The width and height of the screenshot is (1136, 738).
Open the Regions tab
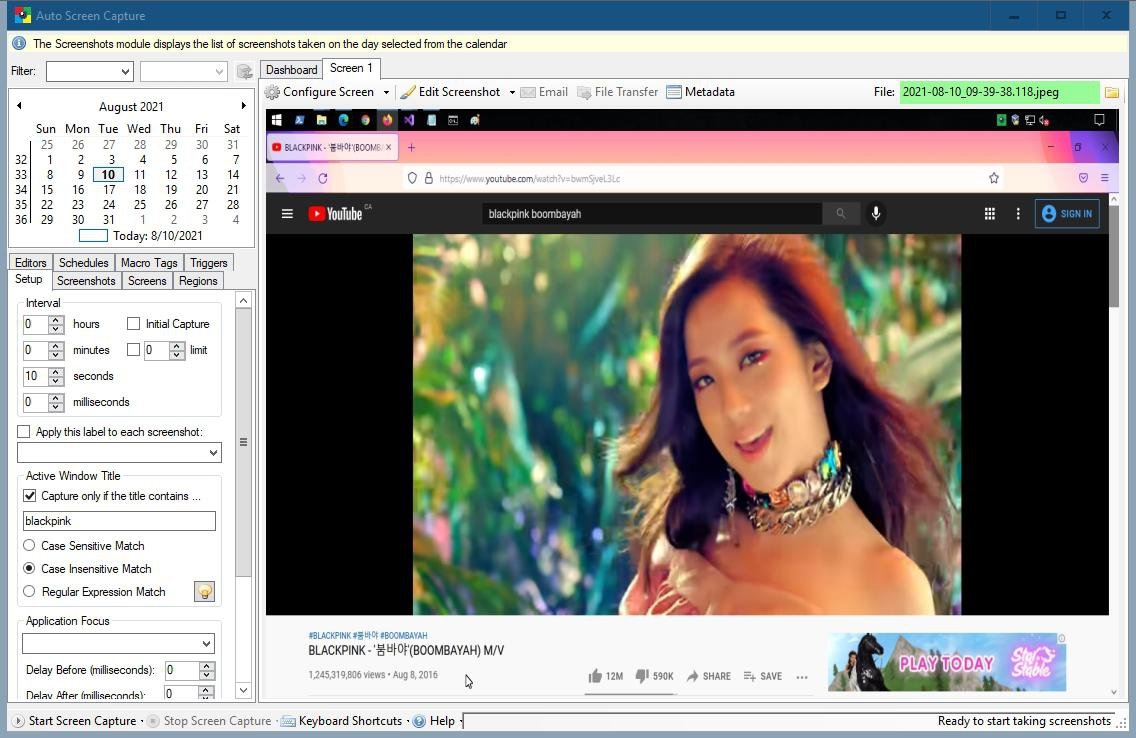point(198,281)
